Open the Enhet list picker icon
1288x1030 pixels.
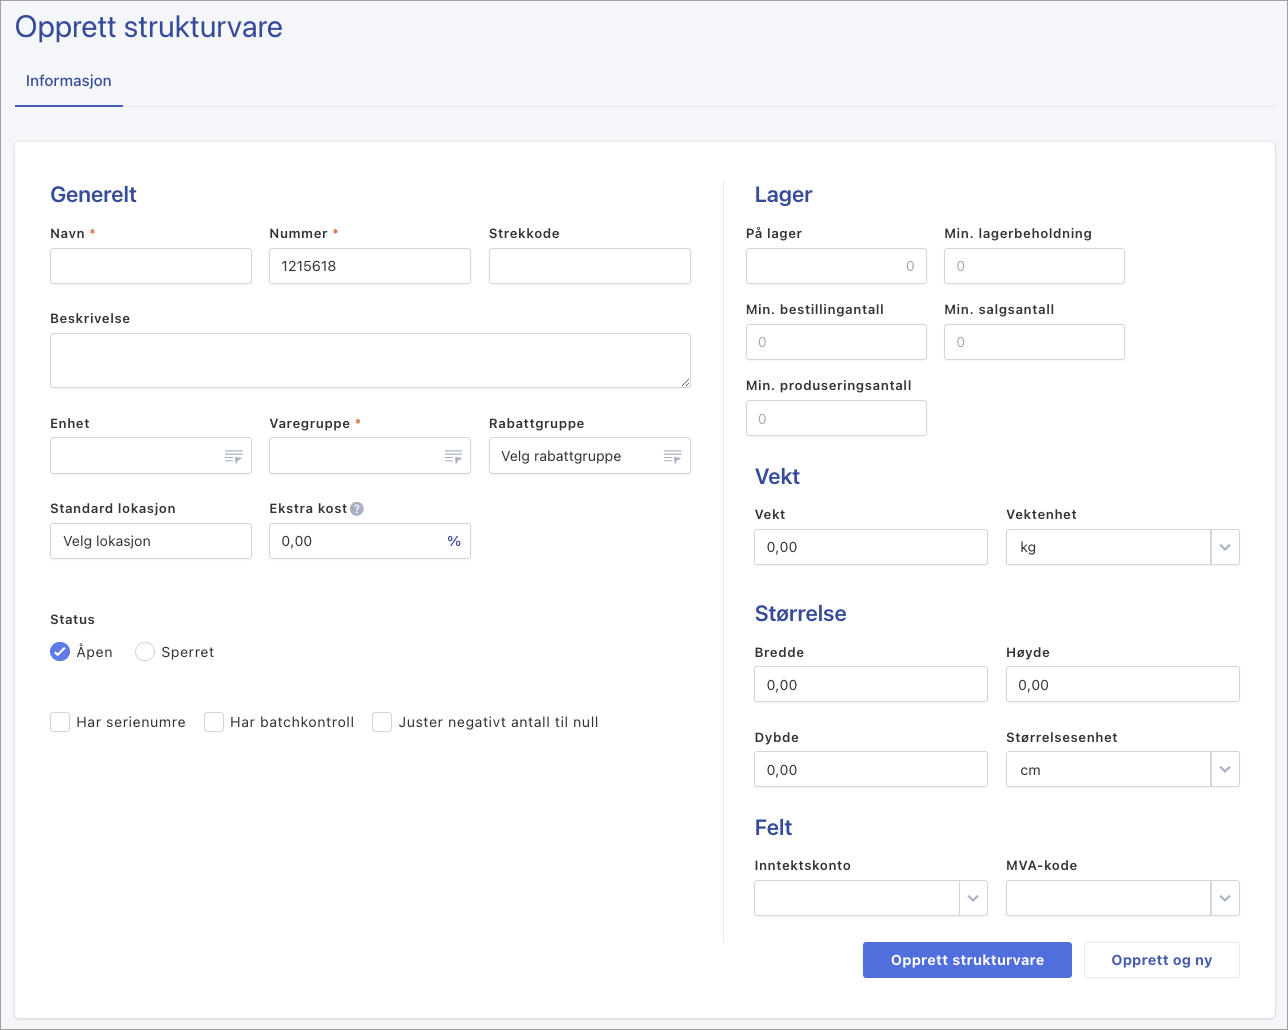pos(233,457)
